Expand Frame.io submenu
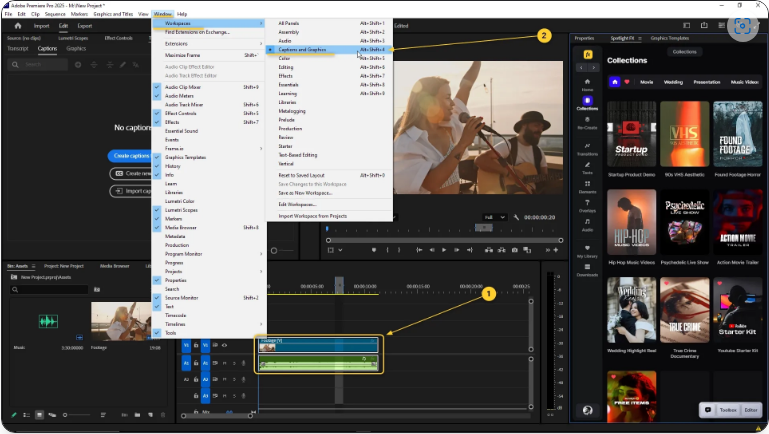This screenshot has height=434, width=769. click(x=209, y=149)
